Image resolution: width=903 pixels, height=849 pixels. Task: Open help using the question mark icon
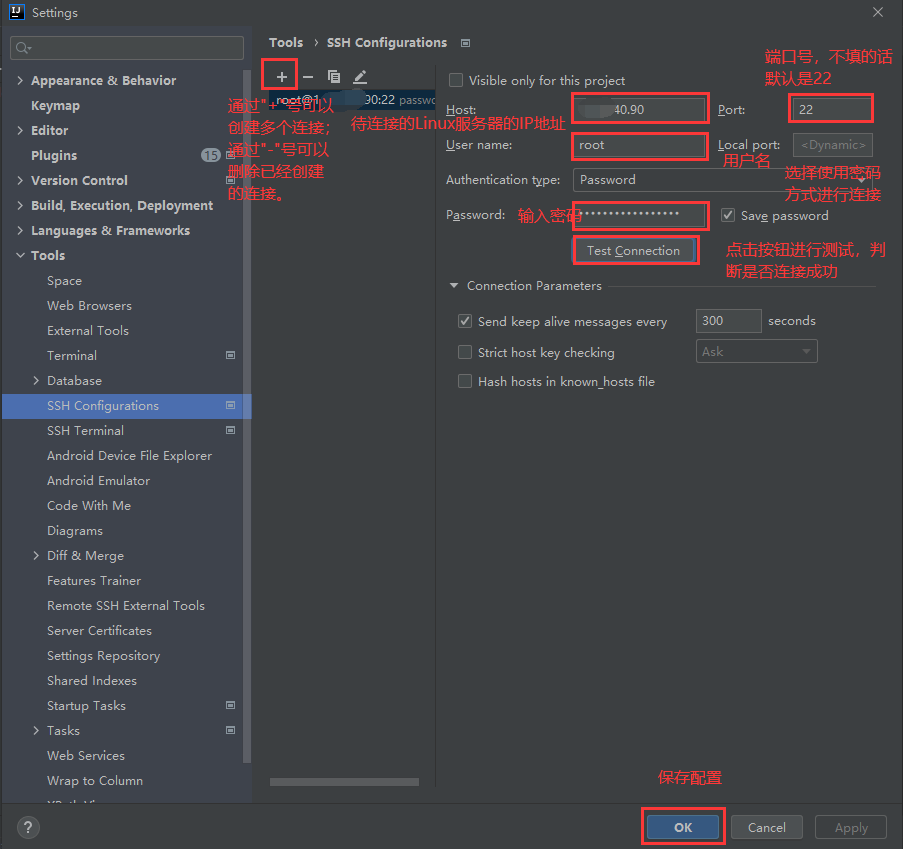27,827
